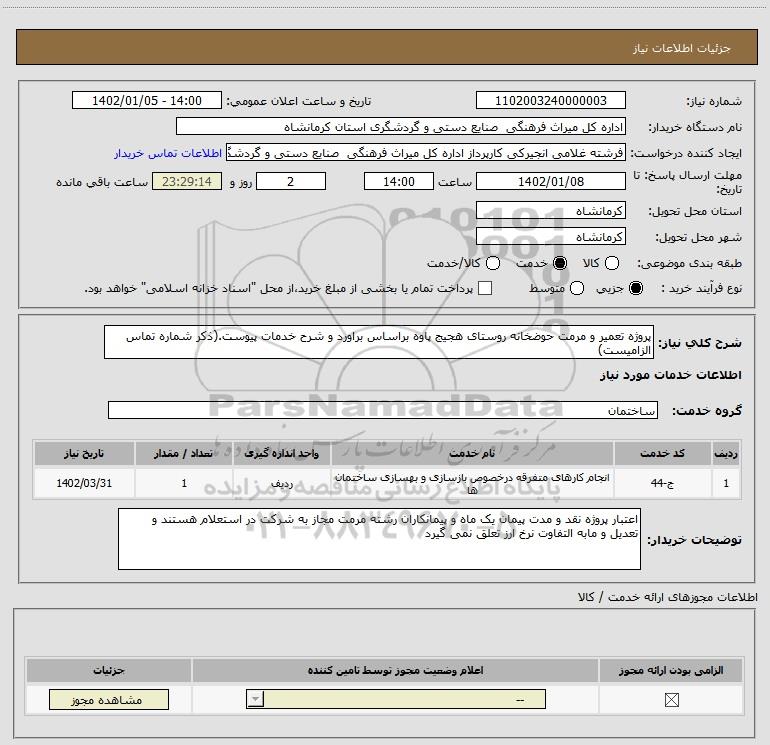770x745 pixels.
Task: Click the service name cell انجام کارهای متفرقه
Action: 472,483
